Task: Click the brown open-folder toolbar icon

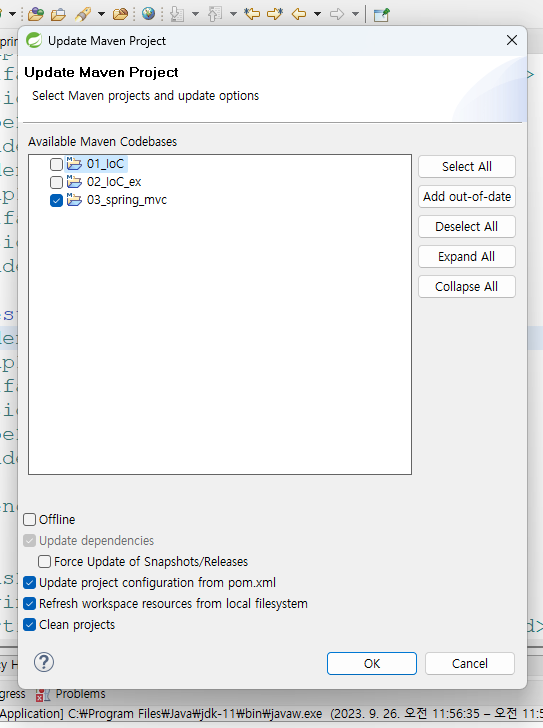Action: point(120,14)
